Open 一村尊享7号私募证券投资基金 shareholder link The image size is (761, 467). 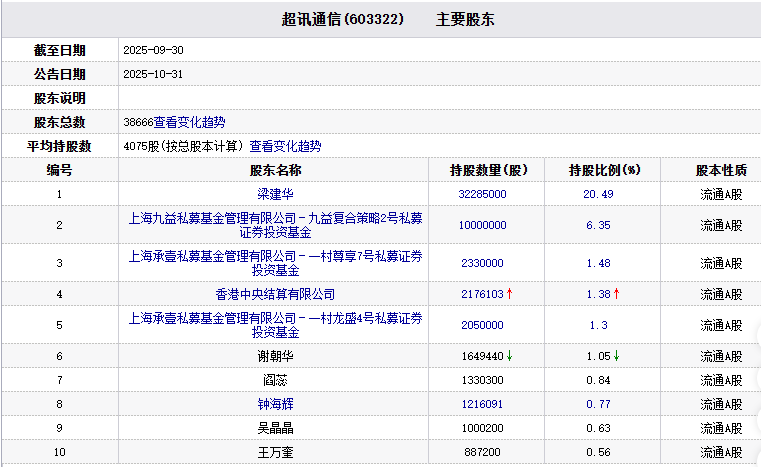click(x=275, y=263)
